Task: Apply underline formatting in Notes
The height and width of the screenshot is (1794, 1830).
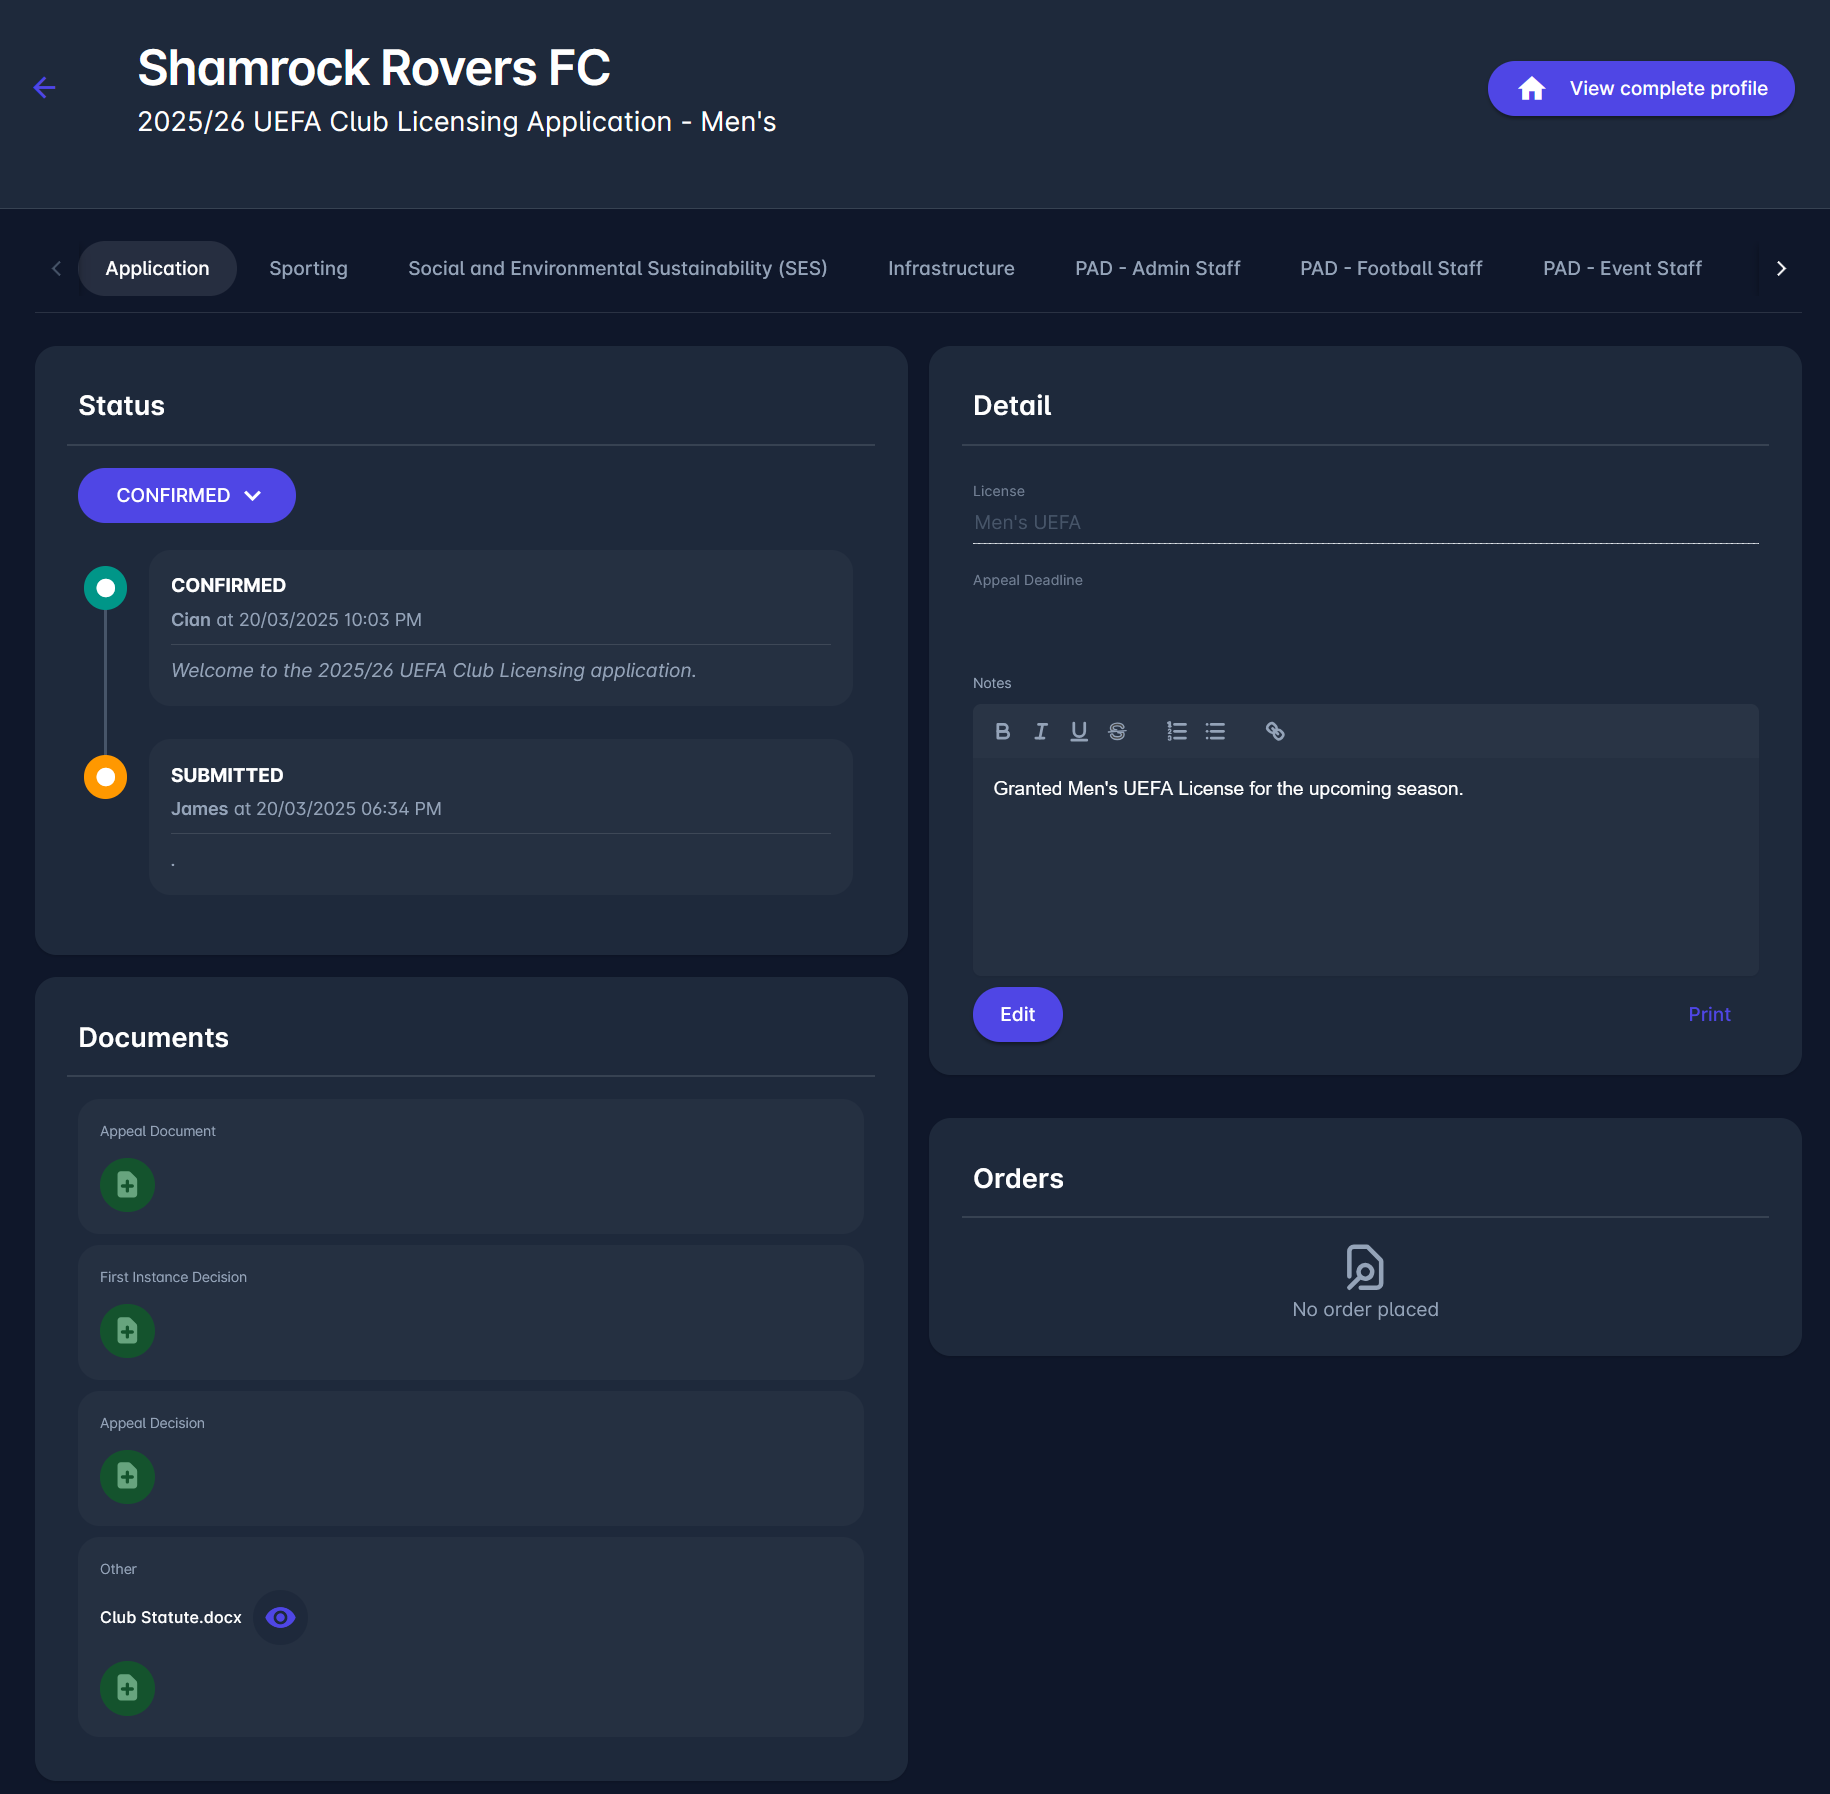Action: [x=1078, y=731]
